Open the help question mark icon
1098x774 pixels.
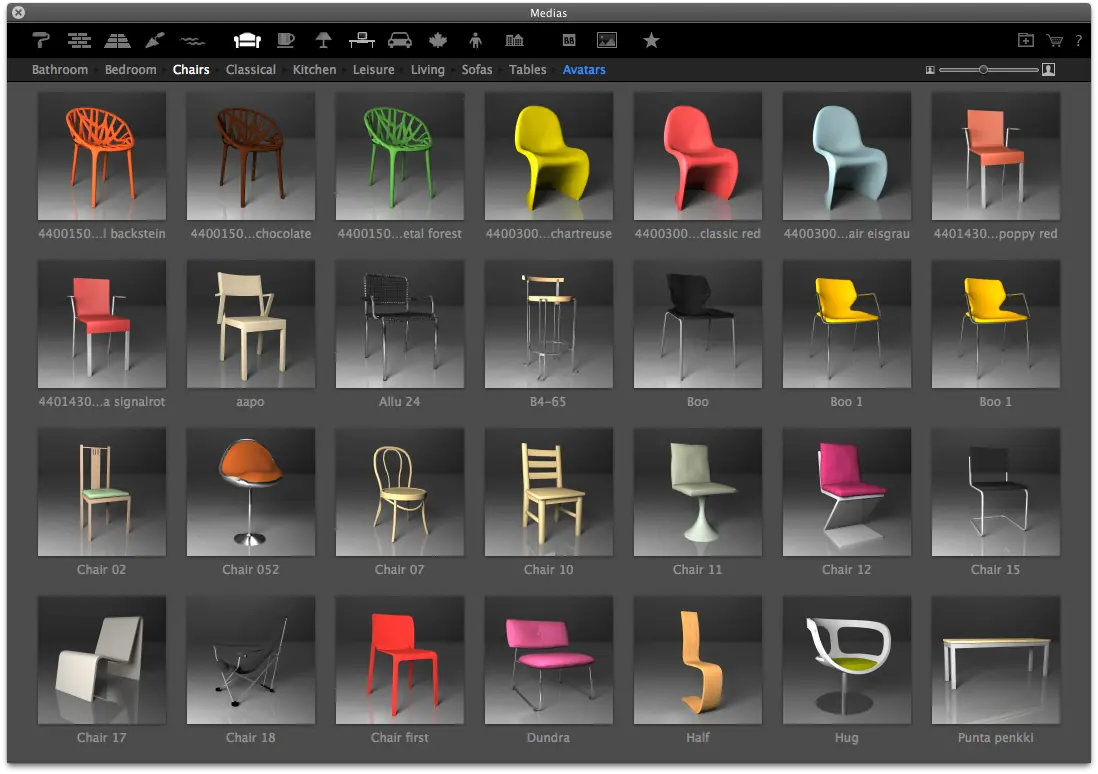click(1078, 41)
